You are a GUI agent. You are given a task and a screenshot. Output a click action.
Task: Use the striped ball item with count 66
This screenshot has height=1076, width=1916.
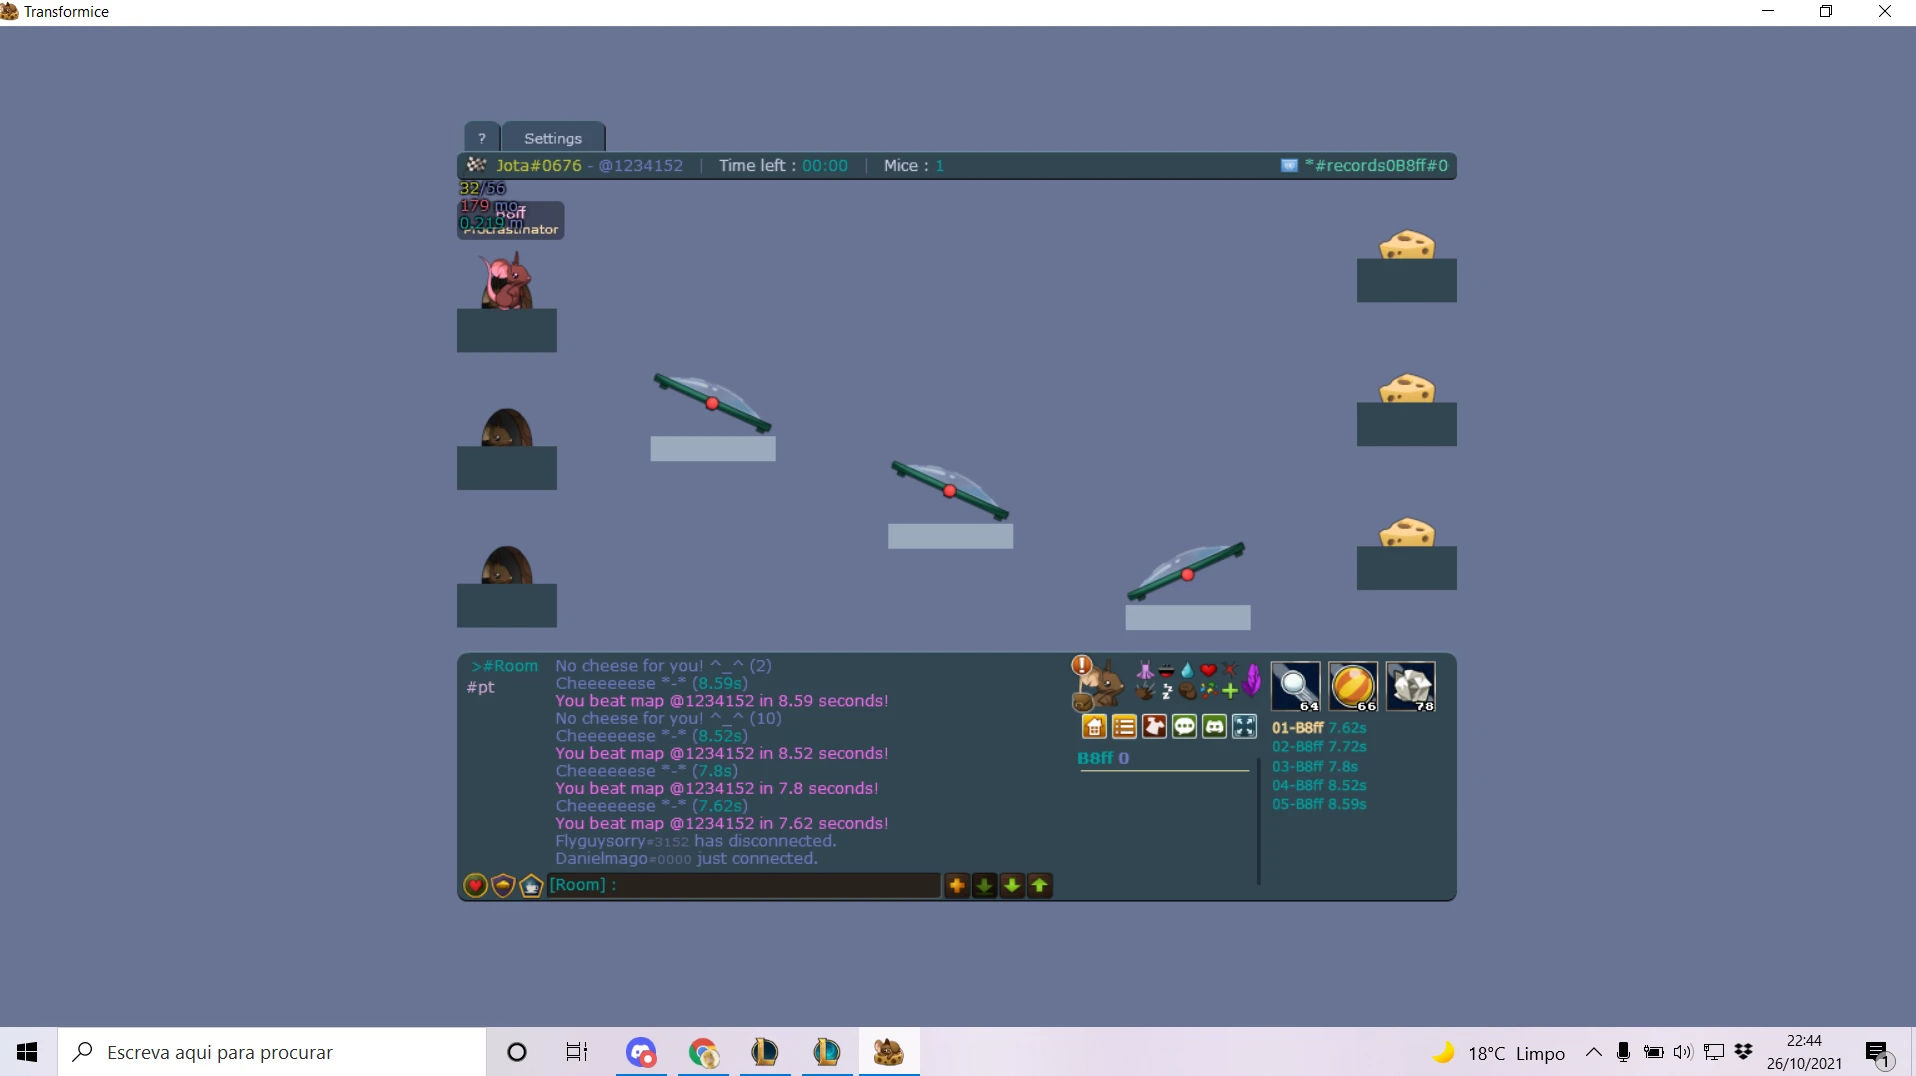point(1354,687)
